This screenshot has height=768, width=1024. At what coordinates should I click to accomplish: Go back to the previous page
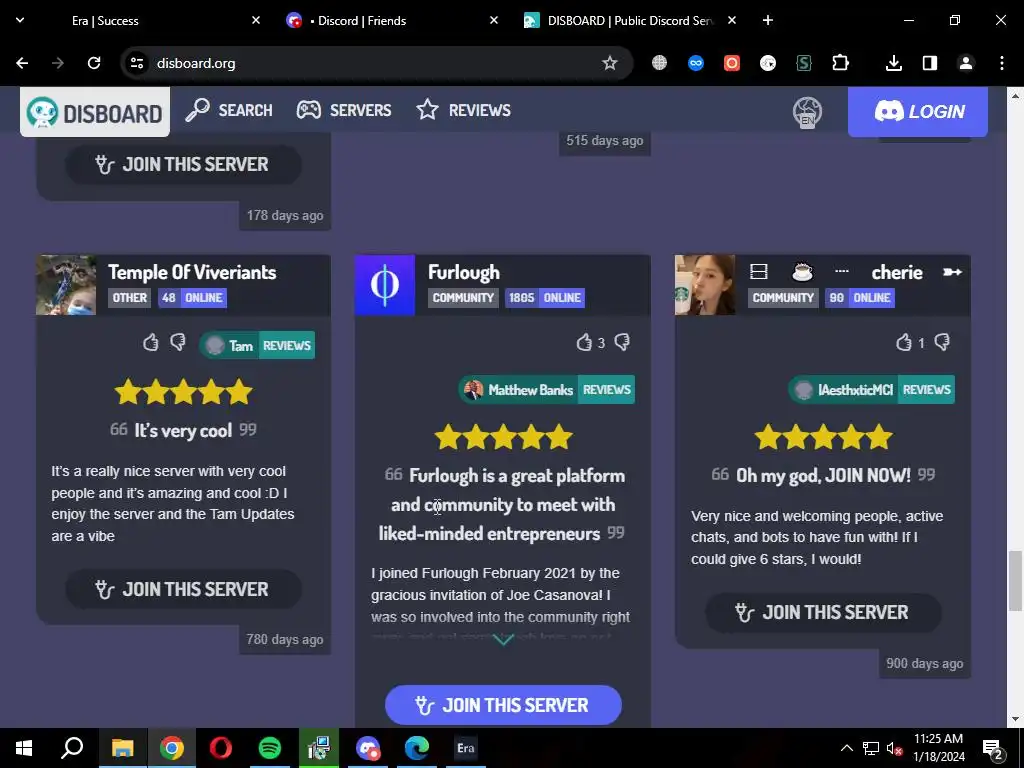tap(22, 63)
